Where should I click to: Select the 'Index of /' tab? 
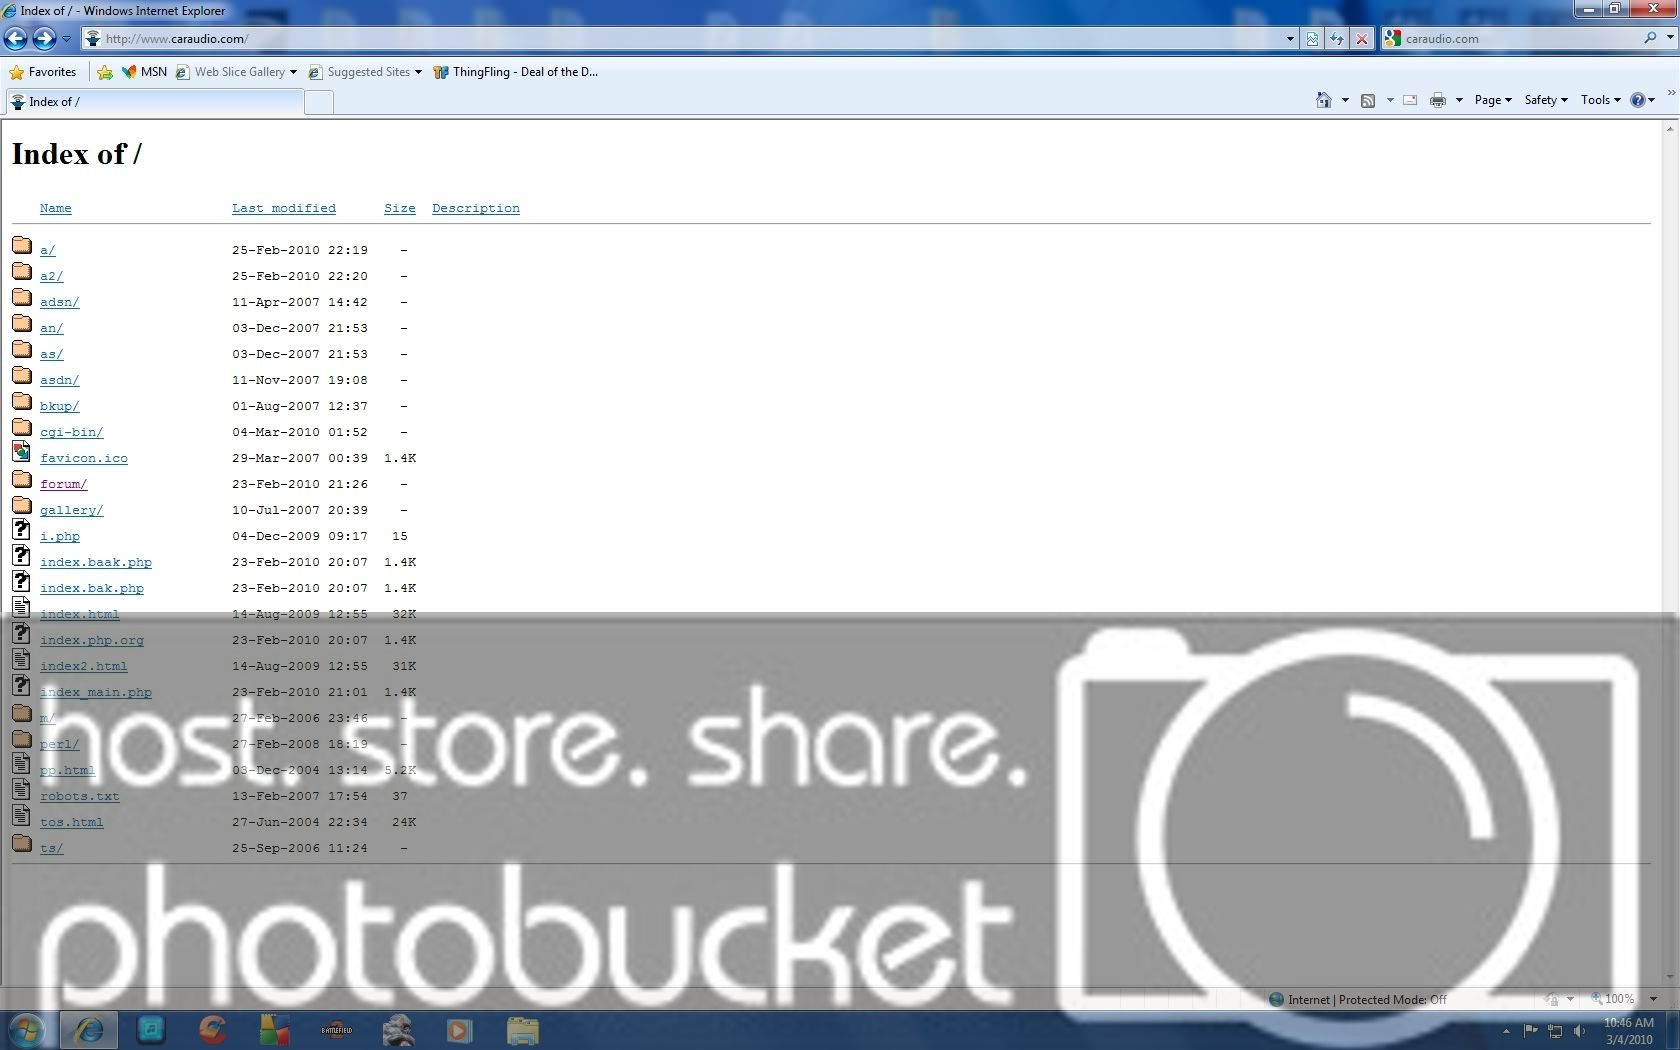(154, 102)
